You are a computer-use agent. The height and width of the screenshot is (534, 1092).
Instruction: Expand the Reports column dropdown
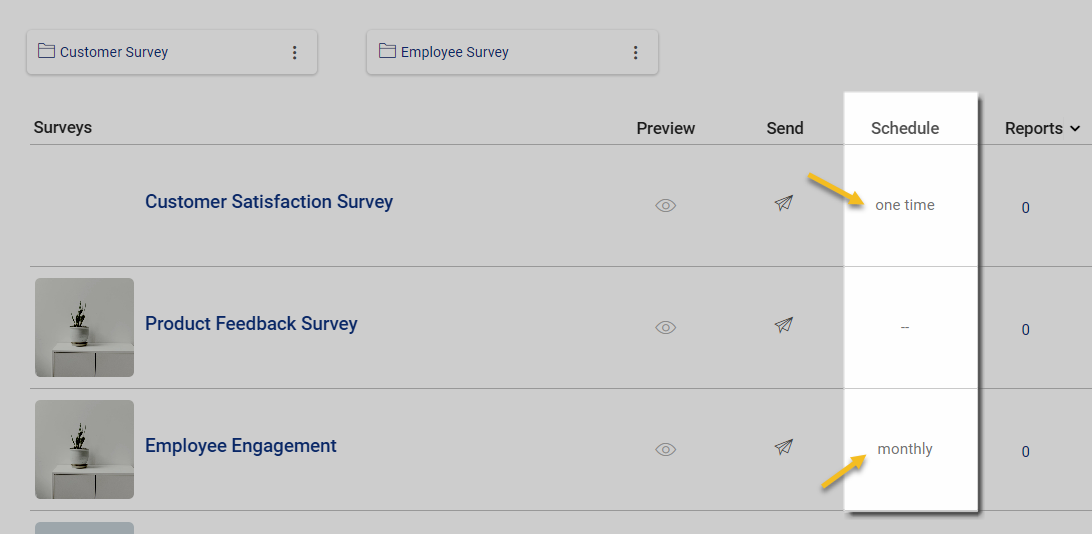tap(1075, 129)
